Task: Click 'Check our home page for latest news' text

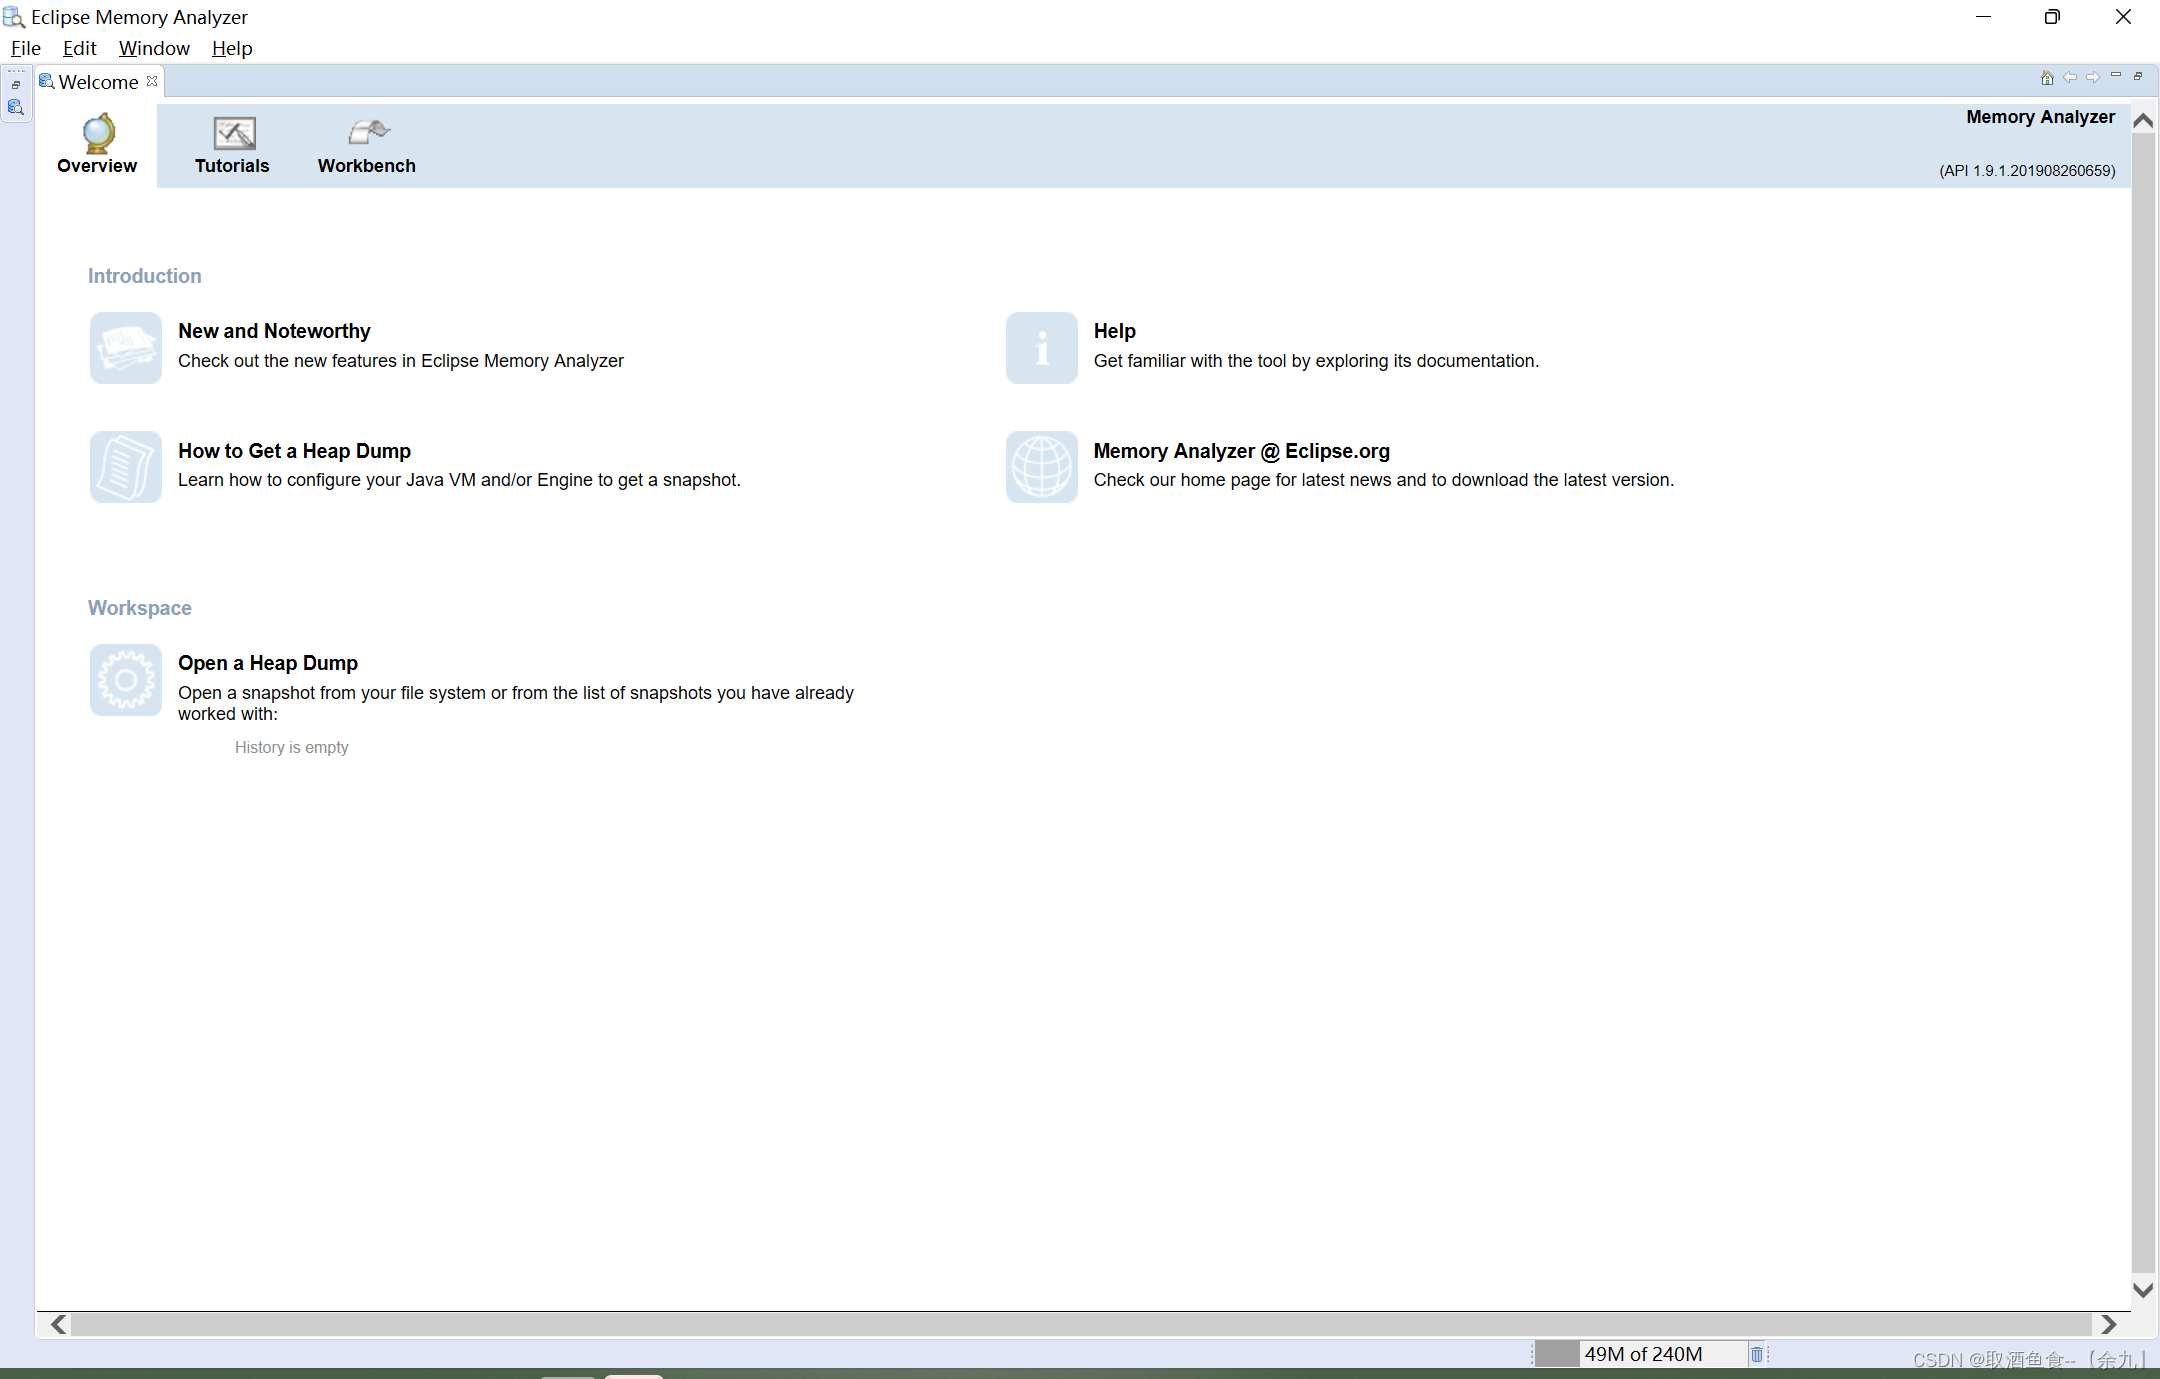Action: coord(1383,480)
